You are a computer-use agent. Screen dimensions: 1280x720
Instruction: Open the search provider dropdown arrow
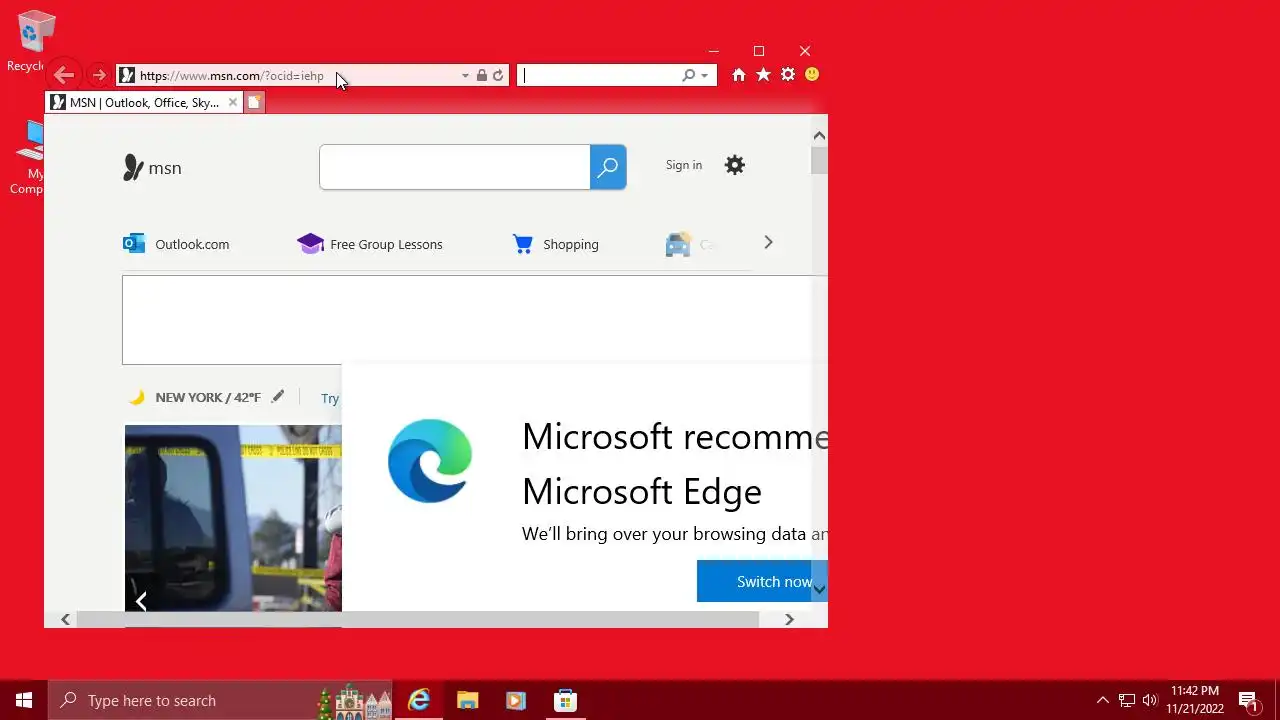(x=705, y=75)
